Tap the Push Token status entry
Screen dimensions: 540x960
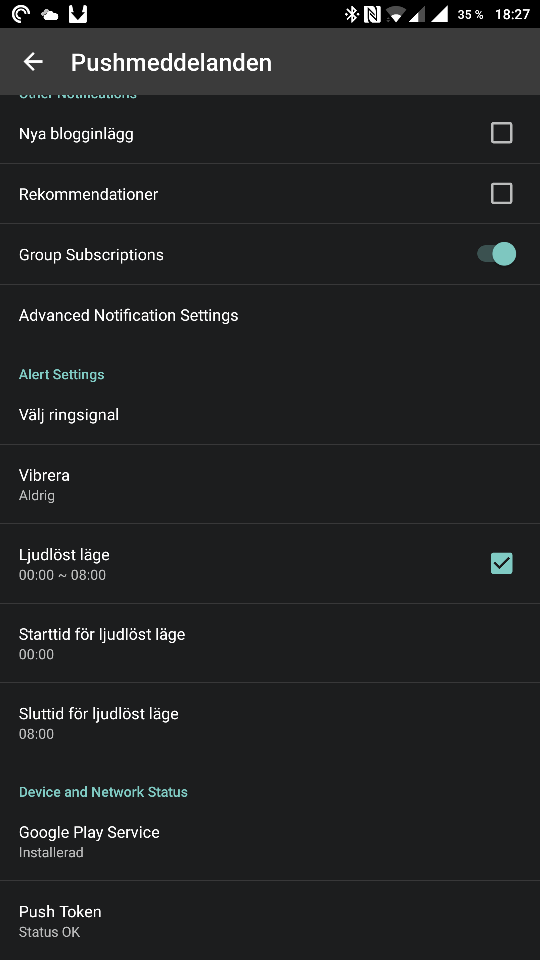point(270,921)
